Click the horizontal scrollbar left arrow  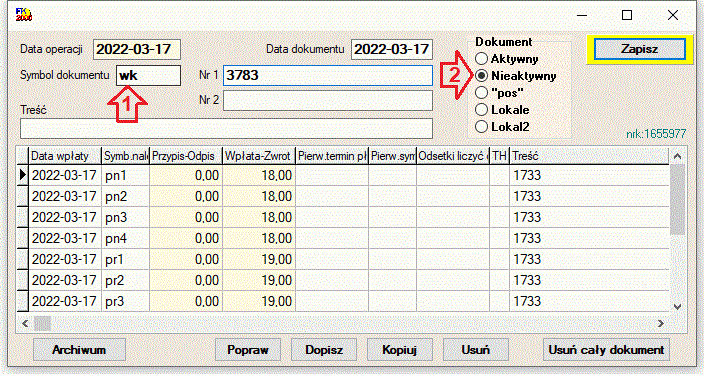pyautogui.click(x=25, y=323)
